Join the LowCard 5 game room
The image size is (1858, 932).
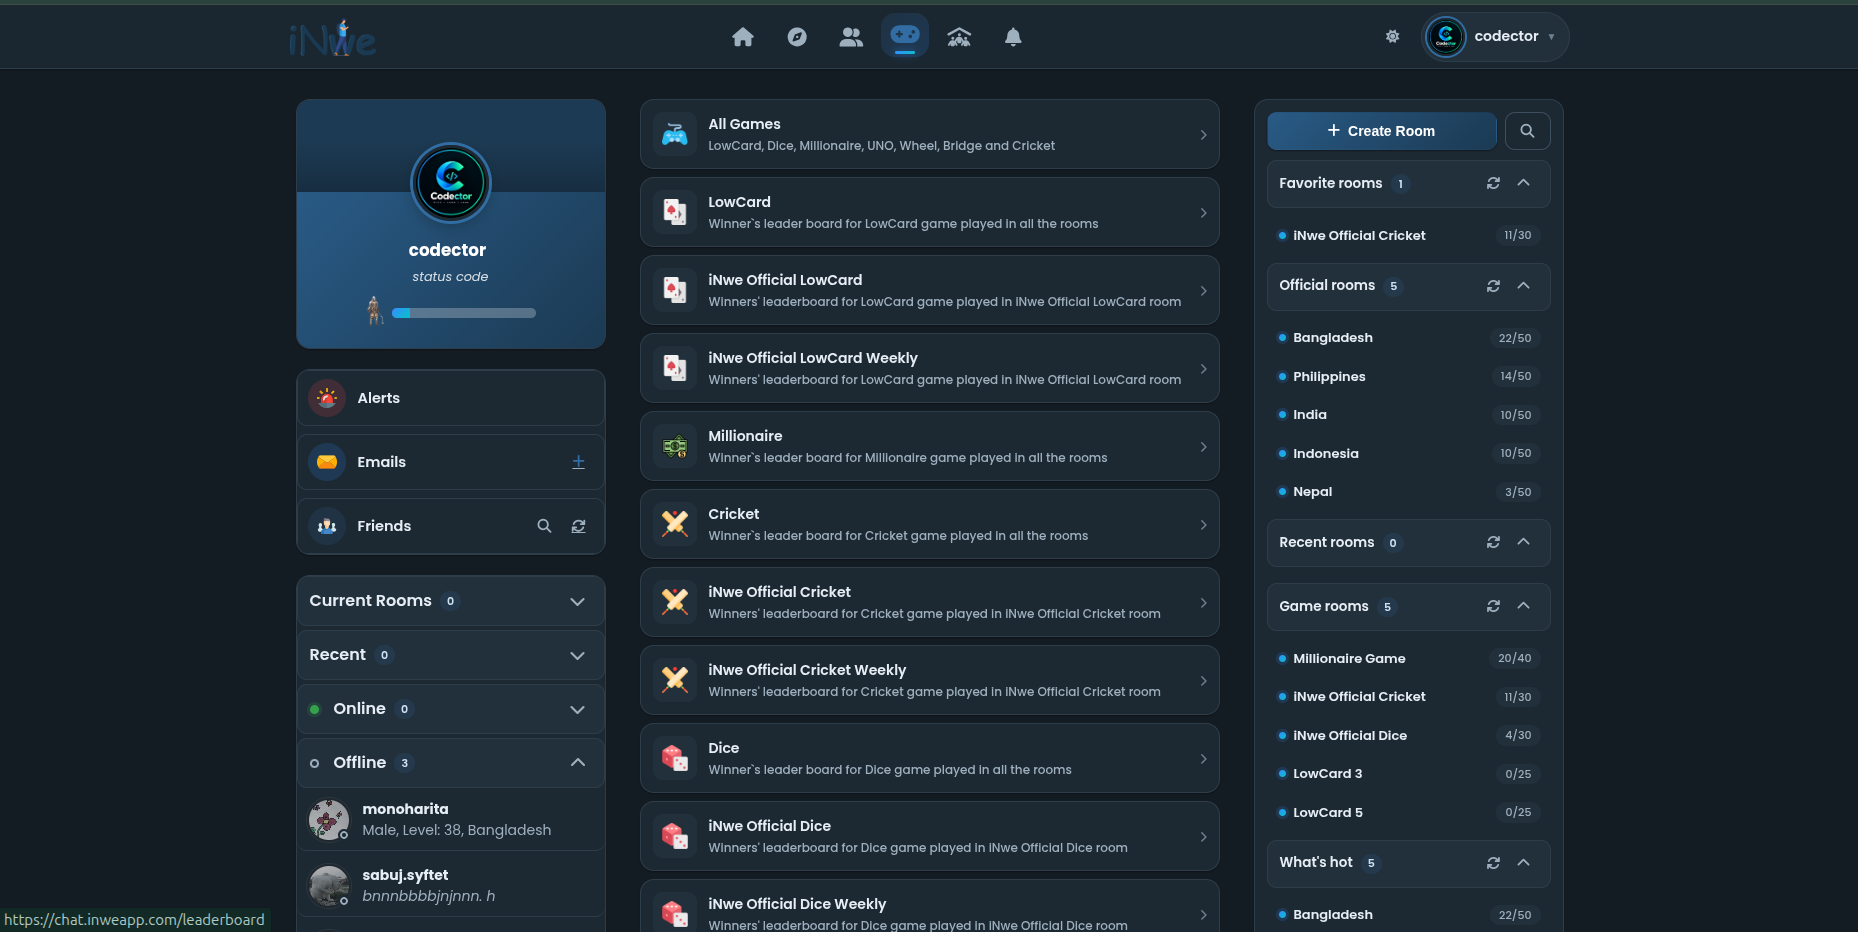[1408, 813]
